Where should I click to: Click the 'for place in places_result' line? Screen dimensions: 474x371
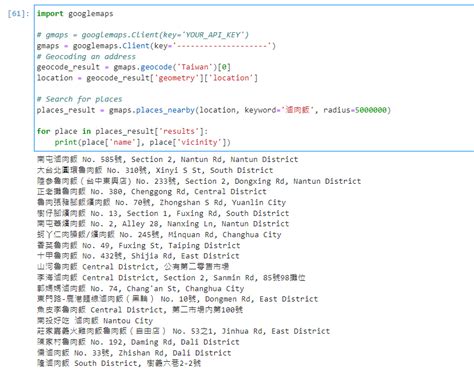click(122, 131)
